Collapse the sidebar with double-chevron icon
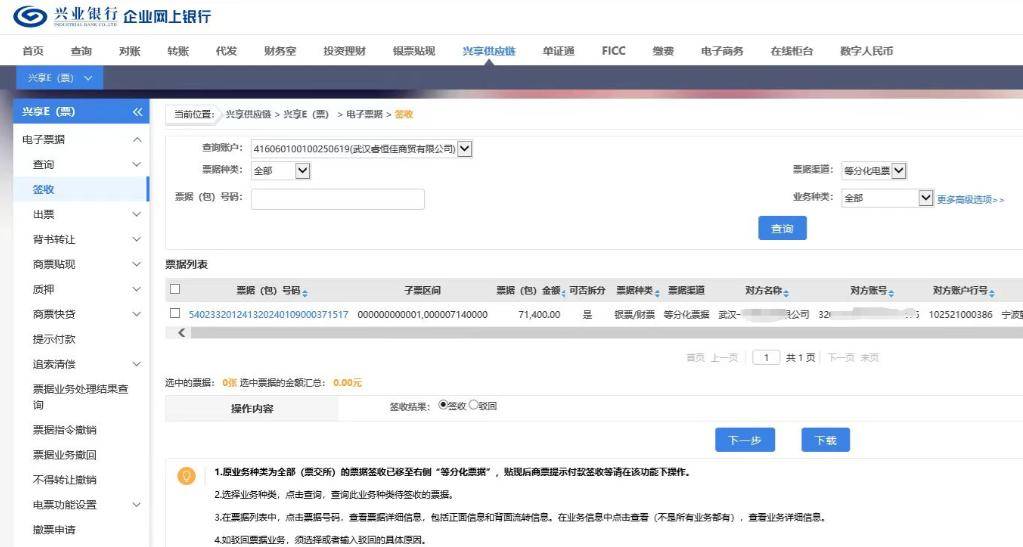This screenshot has height=547, width=1023. click(137, 112)
